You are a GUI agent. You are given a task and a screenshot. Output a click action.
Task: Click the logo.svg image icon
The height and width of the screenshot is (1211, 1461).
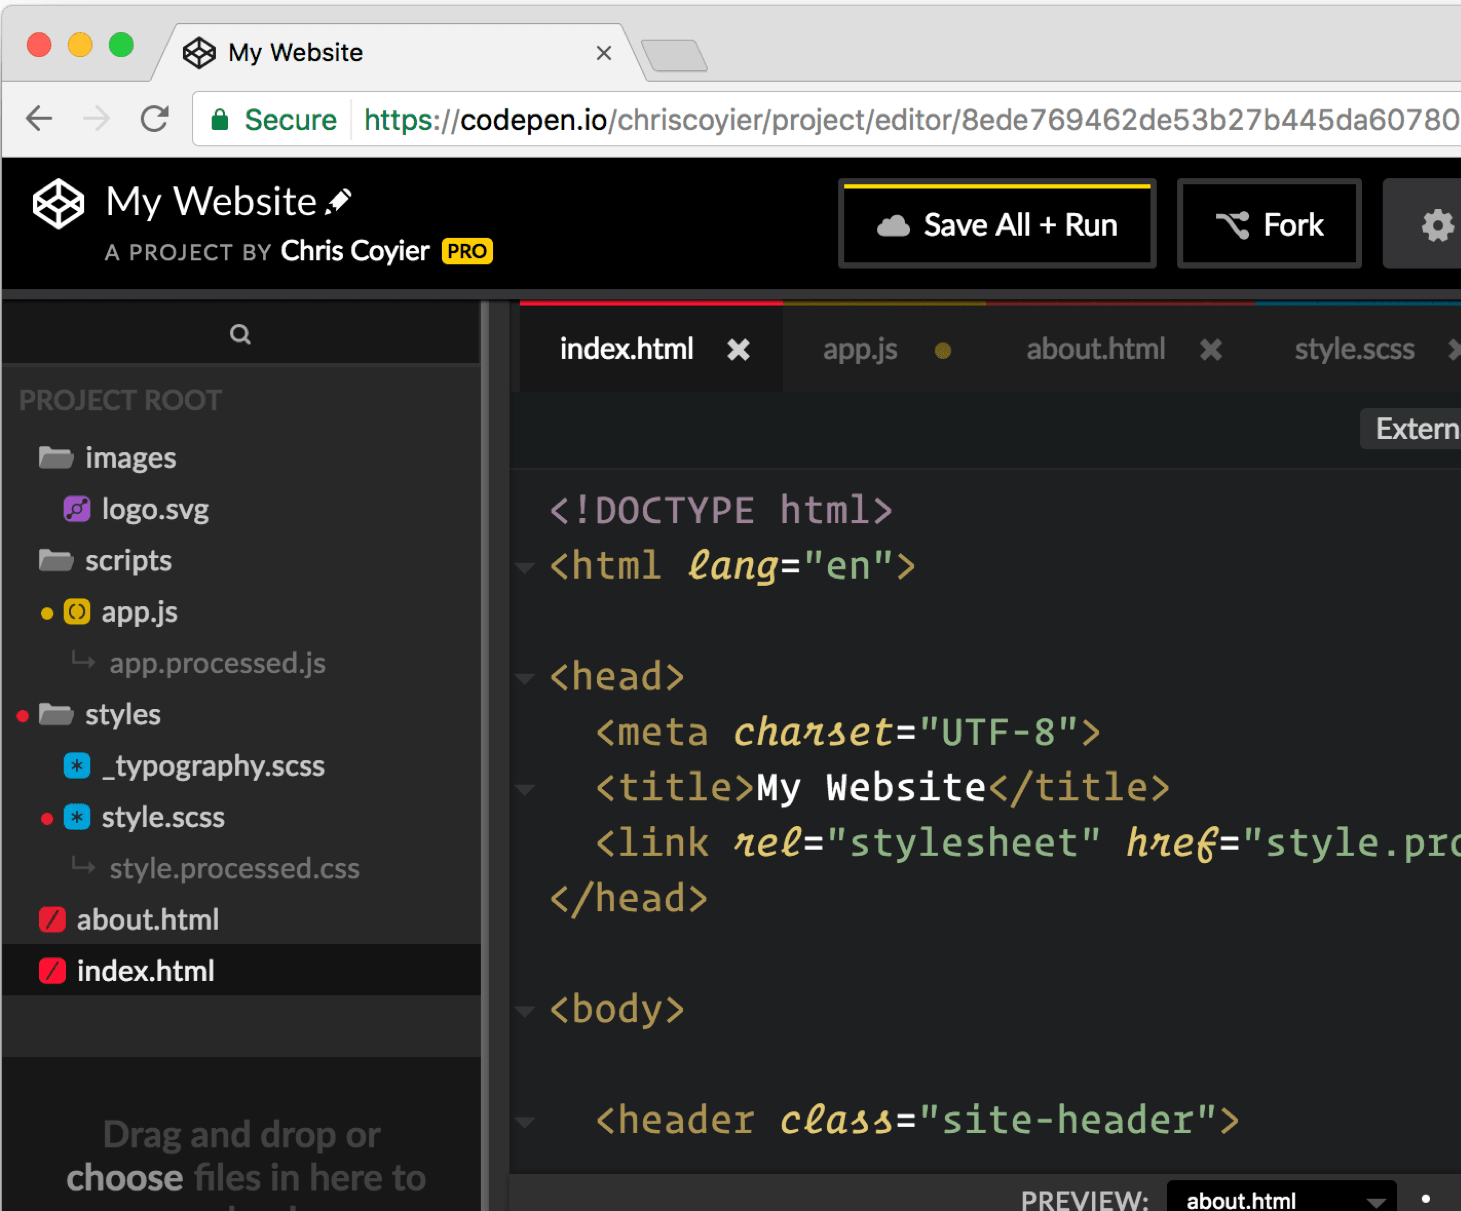pyautogui.click(x=77, y=509)
